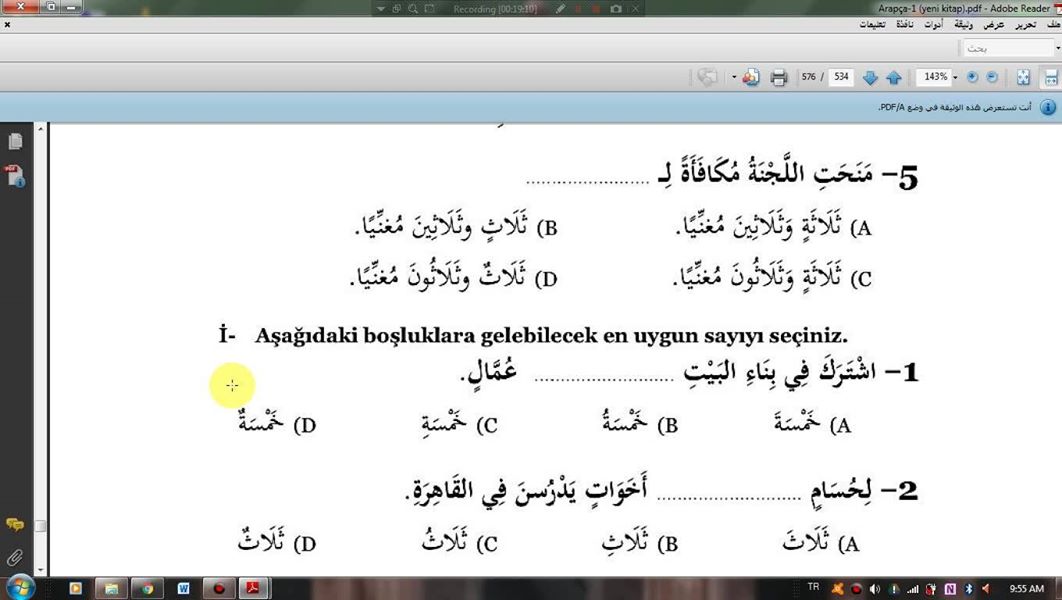Click the OneNote tray icon
This screenshot has width=1062, height=600.
click(x=950, y=589)
